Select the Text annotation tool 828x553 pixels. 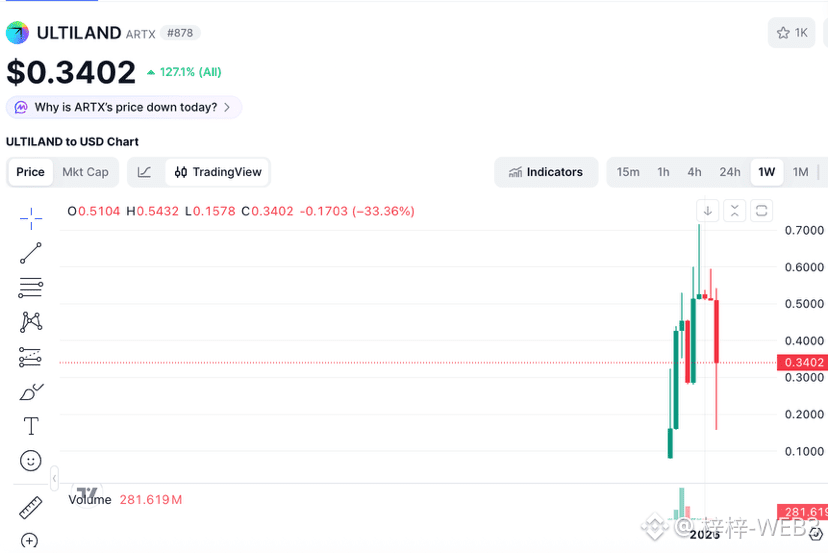click(x=31, y=426)
